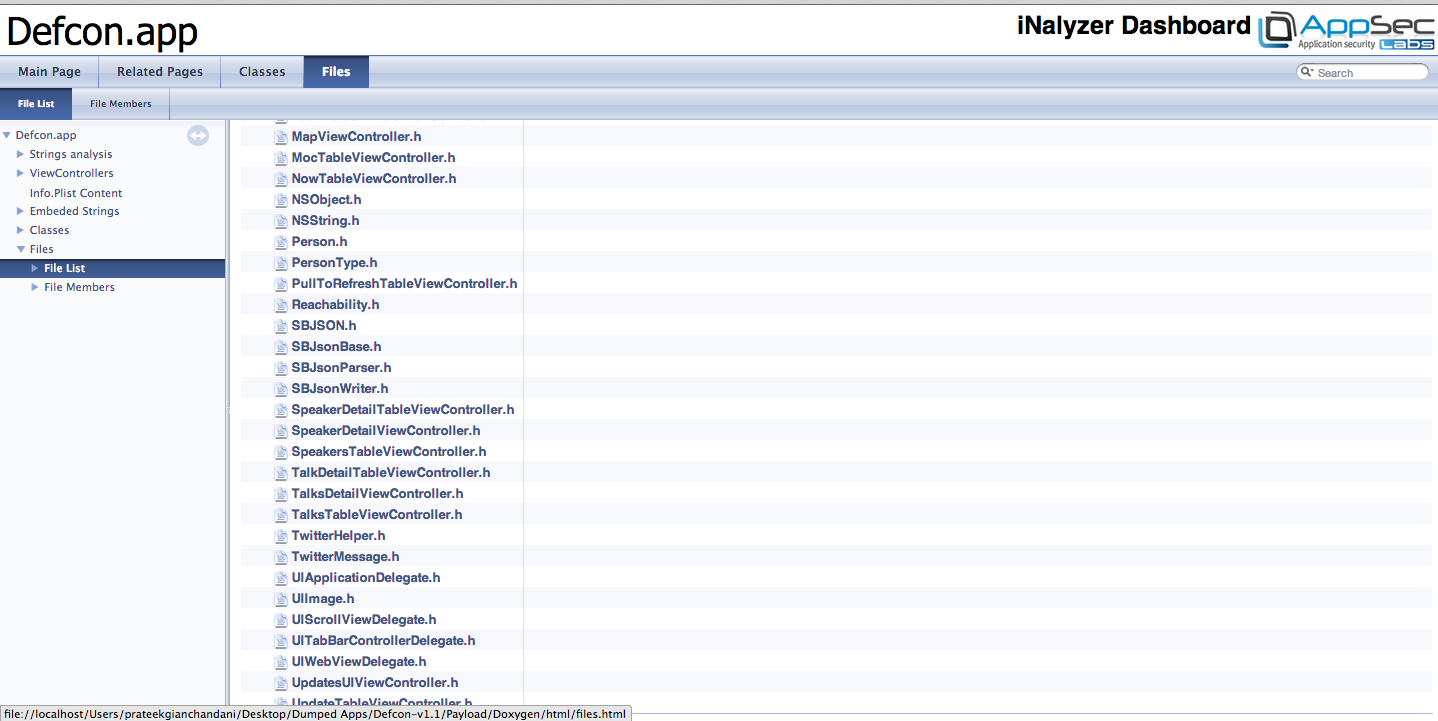Open TalkDetailTableViewController.h link
The width and height of the screenshot is (1438, 721).
(x=391, y=473)
